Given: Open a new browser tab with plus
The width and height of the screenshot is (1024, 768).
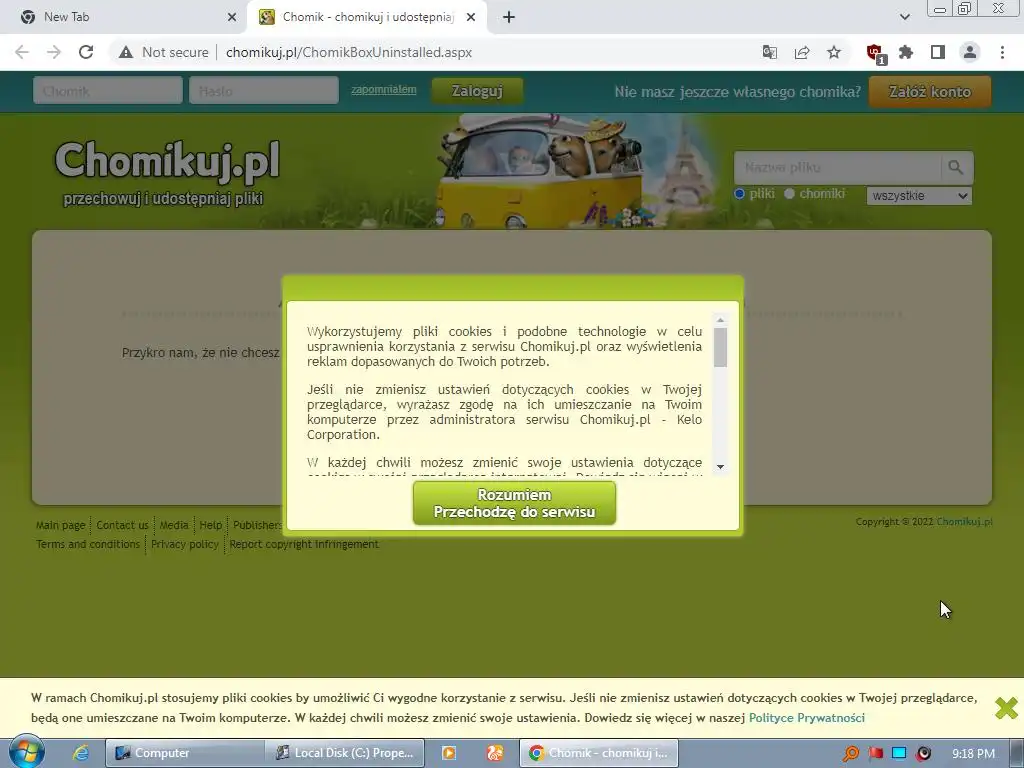Looking at the screenshot, I should [509, 17].
